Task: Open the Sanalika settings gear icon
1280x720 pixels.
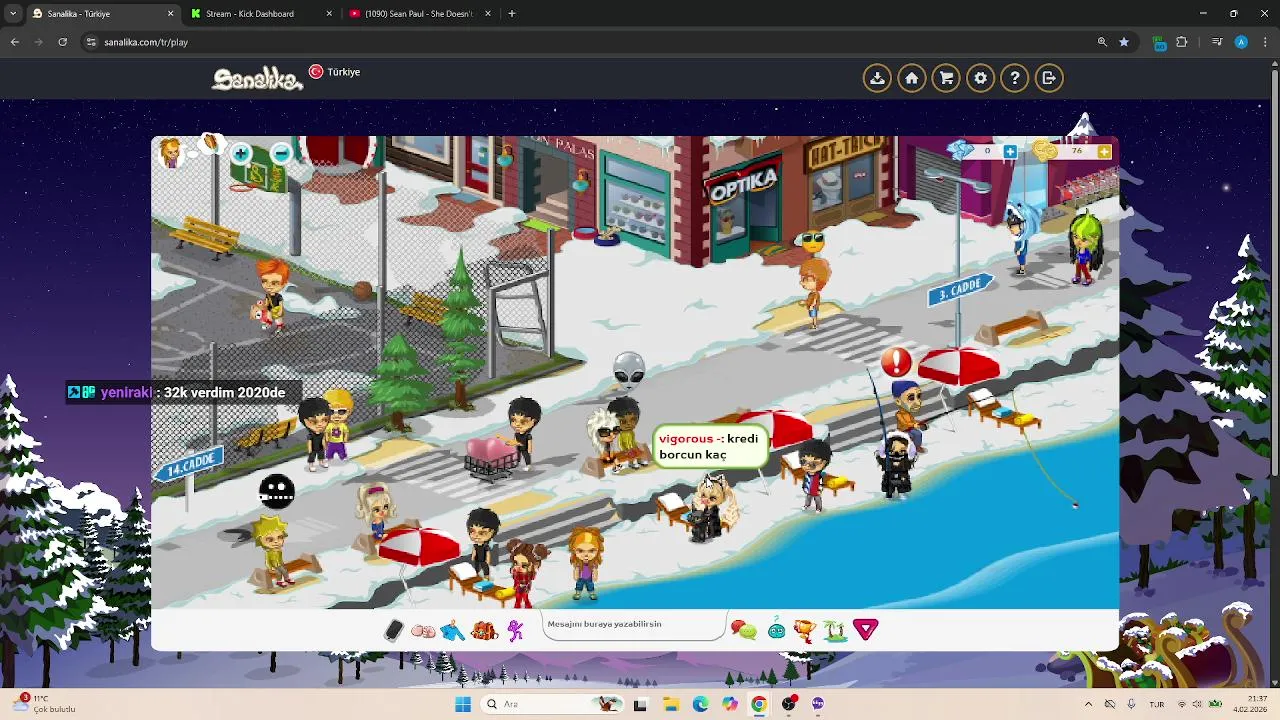Action: (980, 78)
